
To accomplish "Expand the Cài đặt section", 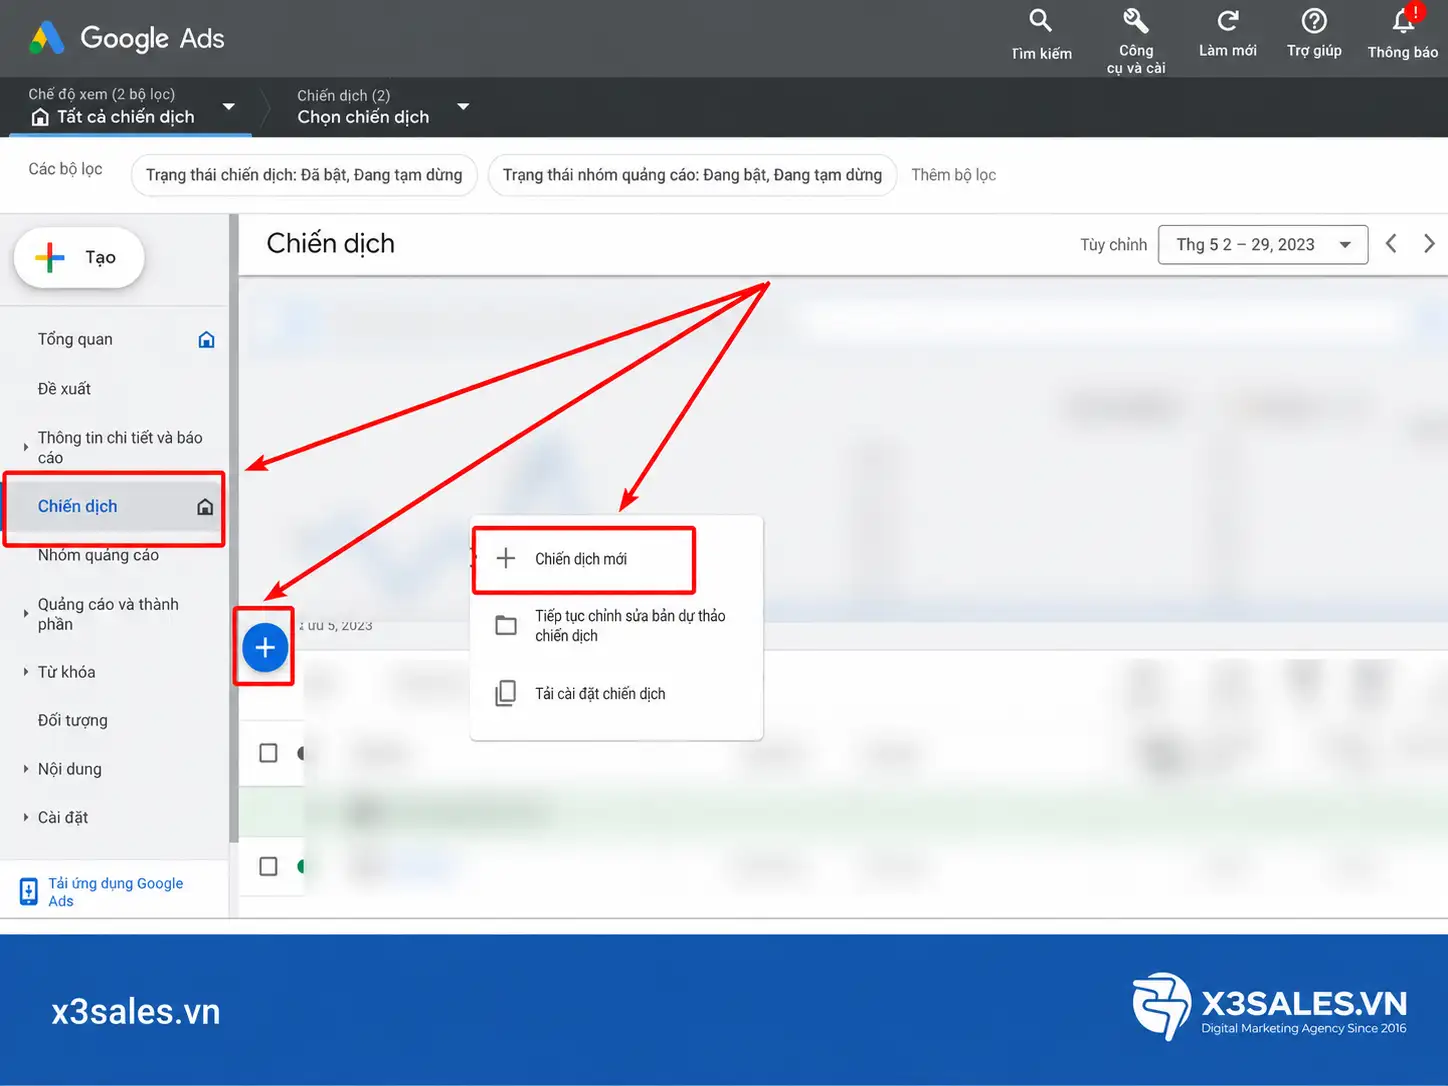I will (x=26, y=817).
